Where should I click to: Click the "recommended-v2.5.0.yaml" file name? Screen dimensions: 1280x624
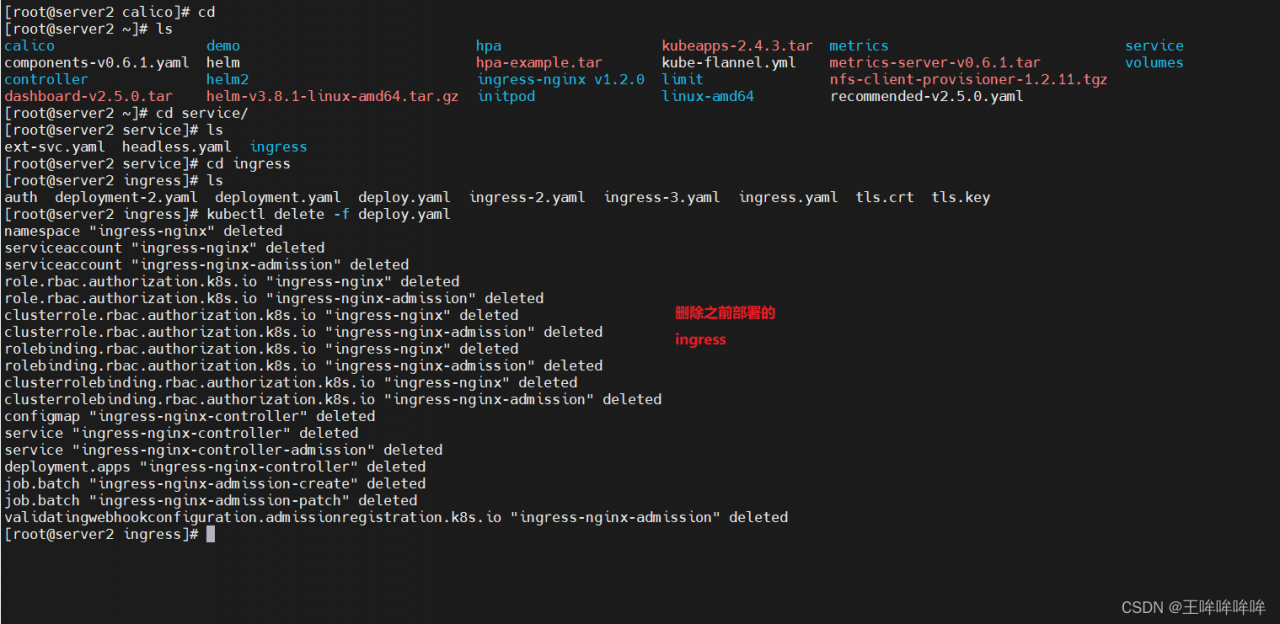click(x=926, y=97)
